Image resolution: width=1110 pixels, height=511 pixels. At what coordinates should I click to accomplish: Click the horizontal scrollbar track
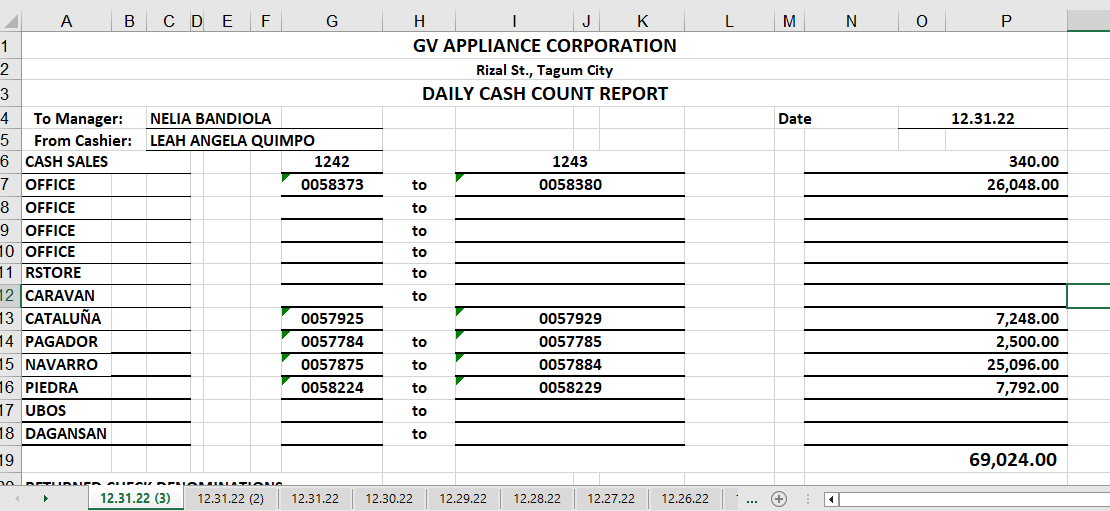click(x=970, y=499)
